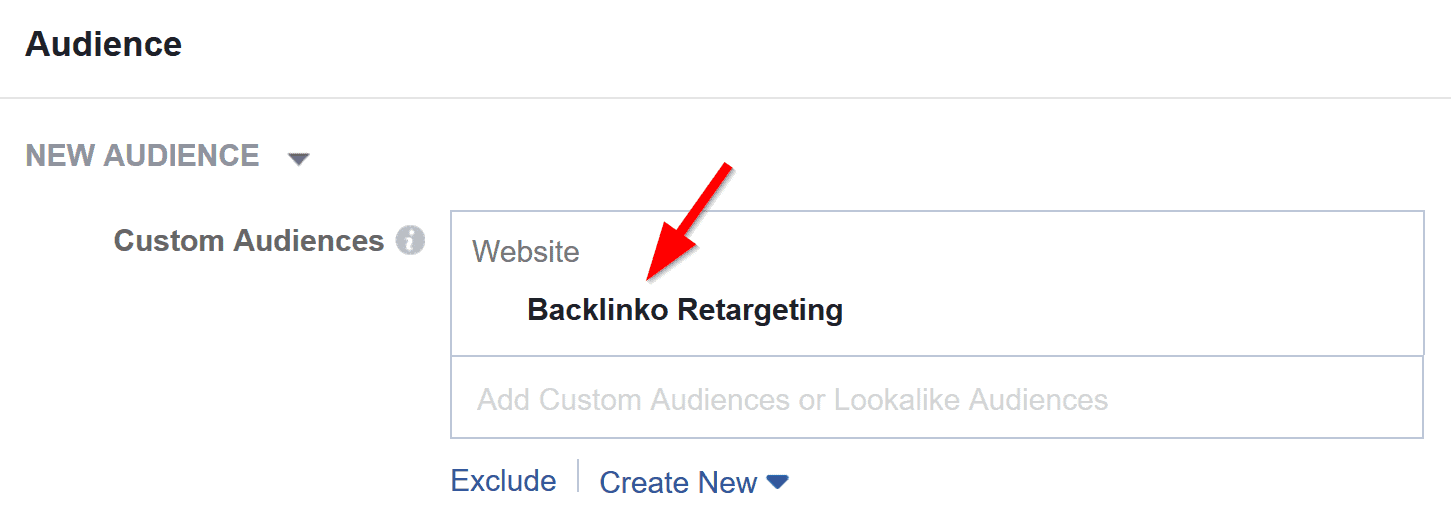
Task: Expand the NEW AUDIENCE dropdown arrow
Action: coord(298,158)
